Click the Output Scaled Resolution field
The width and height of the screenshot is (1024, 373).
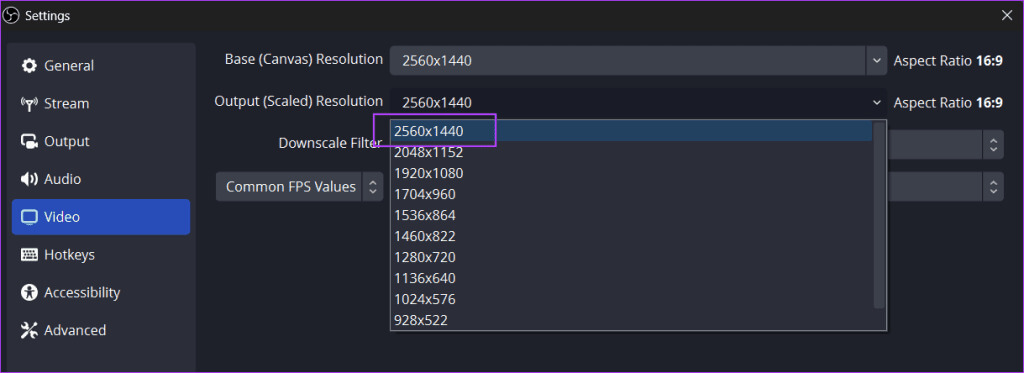[x=639, y=103]
